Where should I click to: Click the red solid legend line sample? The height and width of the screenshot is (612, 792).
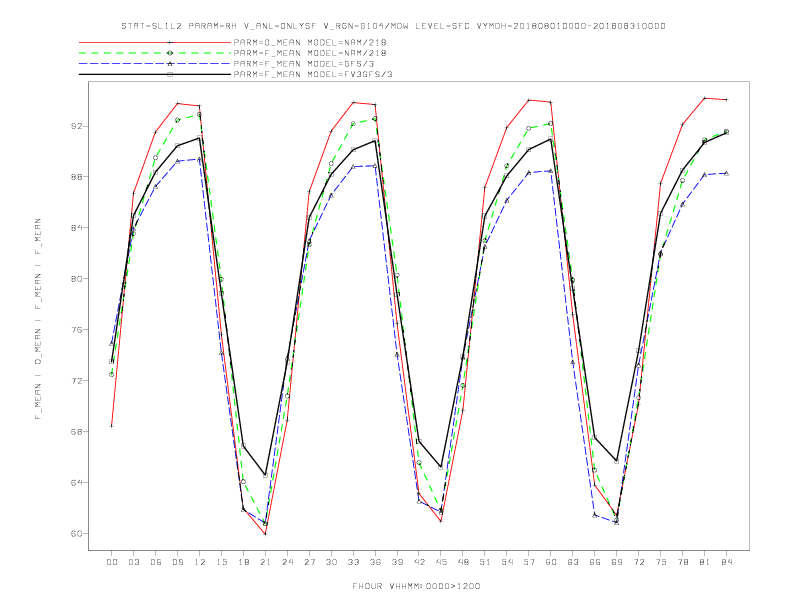tap(155, 42)
